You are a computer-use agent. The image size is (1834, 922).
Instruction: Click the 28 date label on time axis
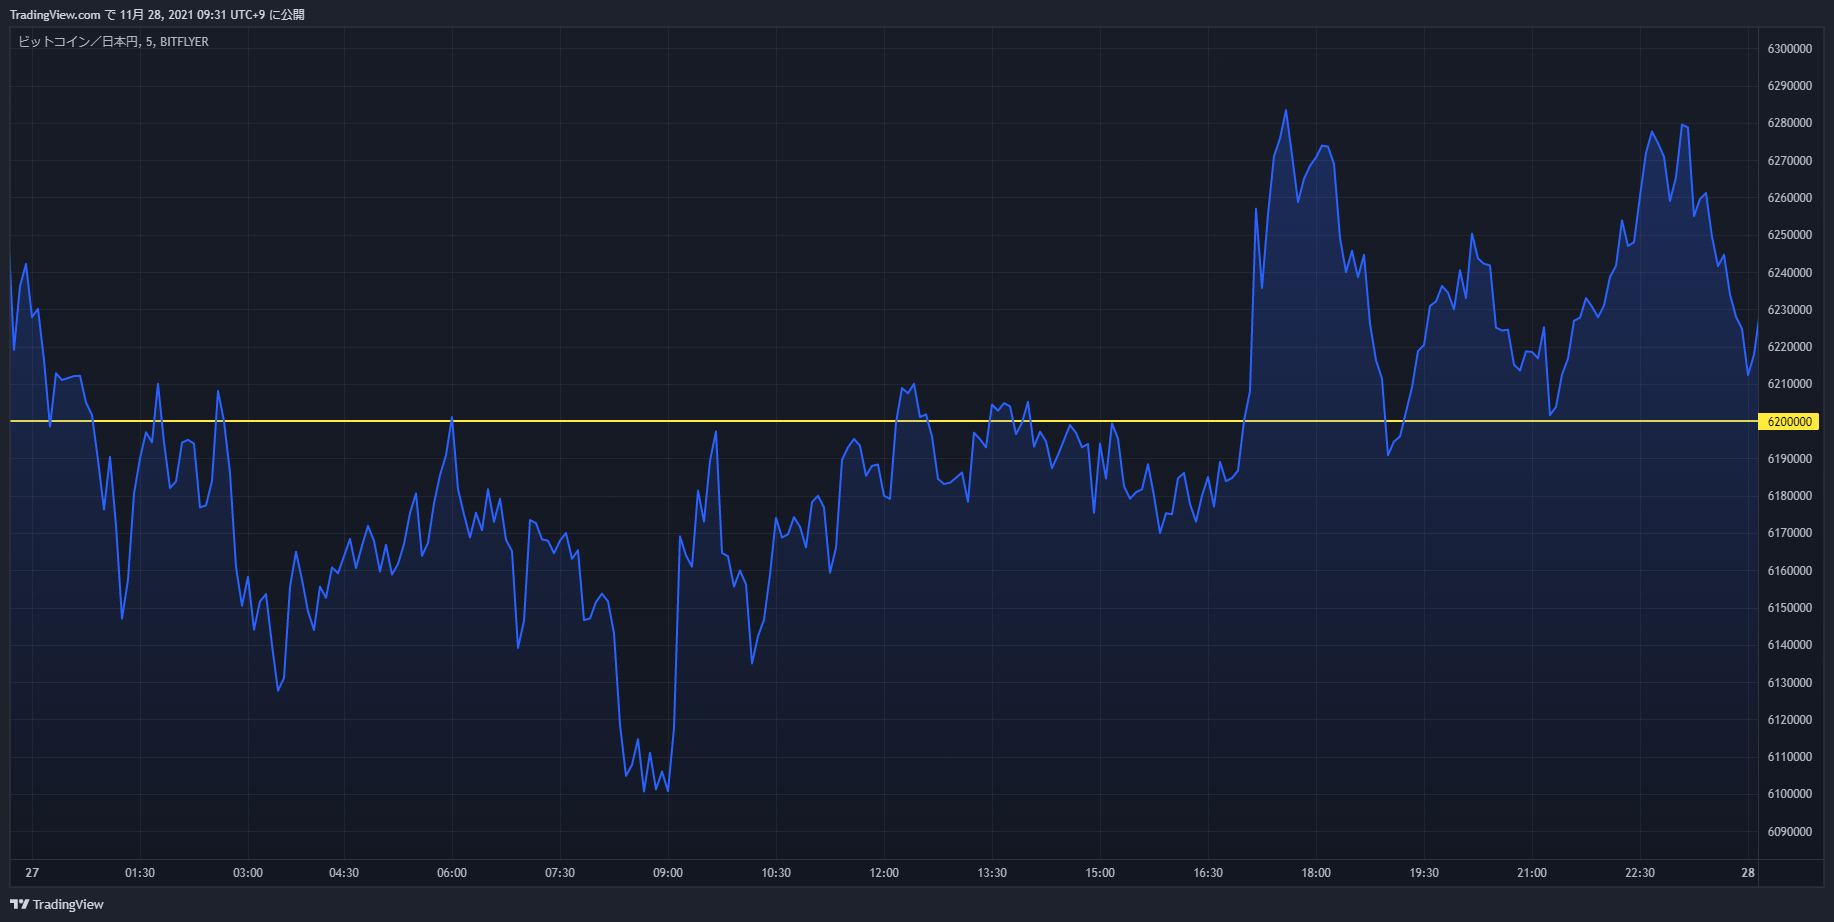[x=1748, y=873]
